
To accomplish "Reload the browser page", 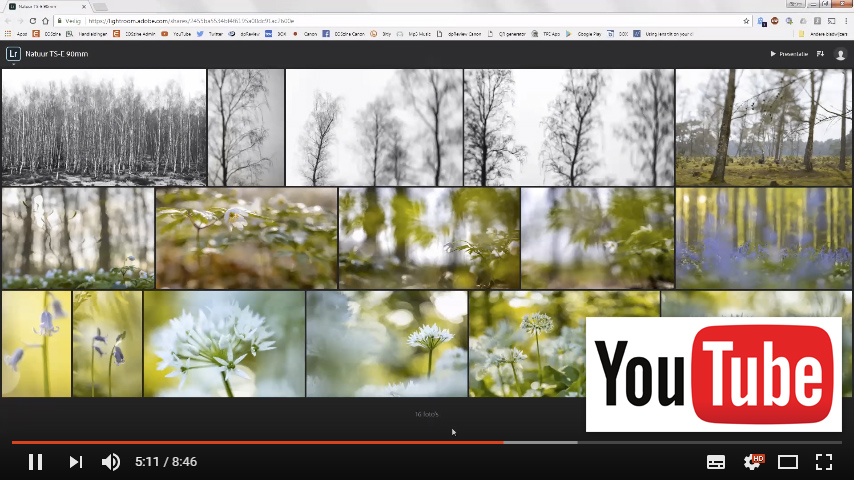I will (33, 20).
